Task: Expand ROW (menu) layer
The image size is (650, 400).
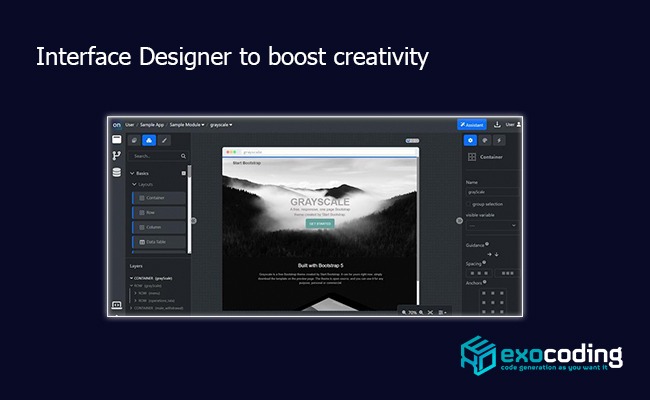Action: (135, 293)
